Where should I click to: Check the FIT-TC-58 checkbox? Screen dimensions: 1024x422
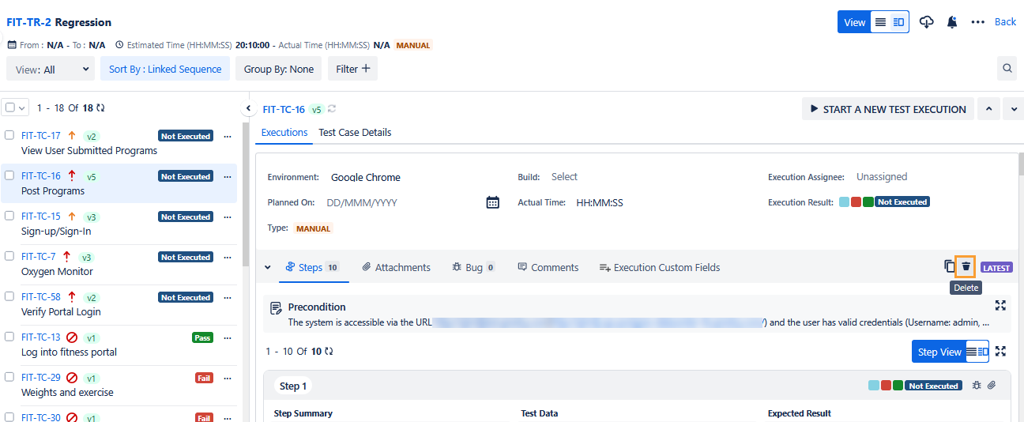pos(9,296)
